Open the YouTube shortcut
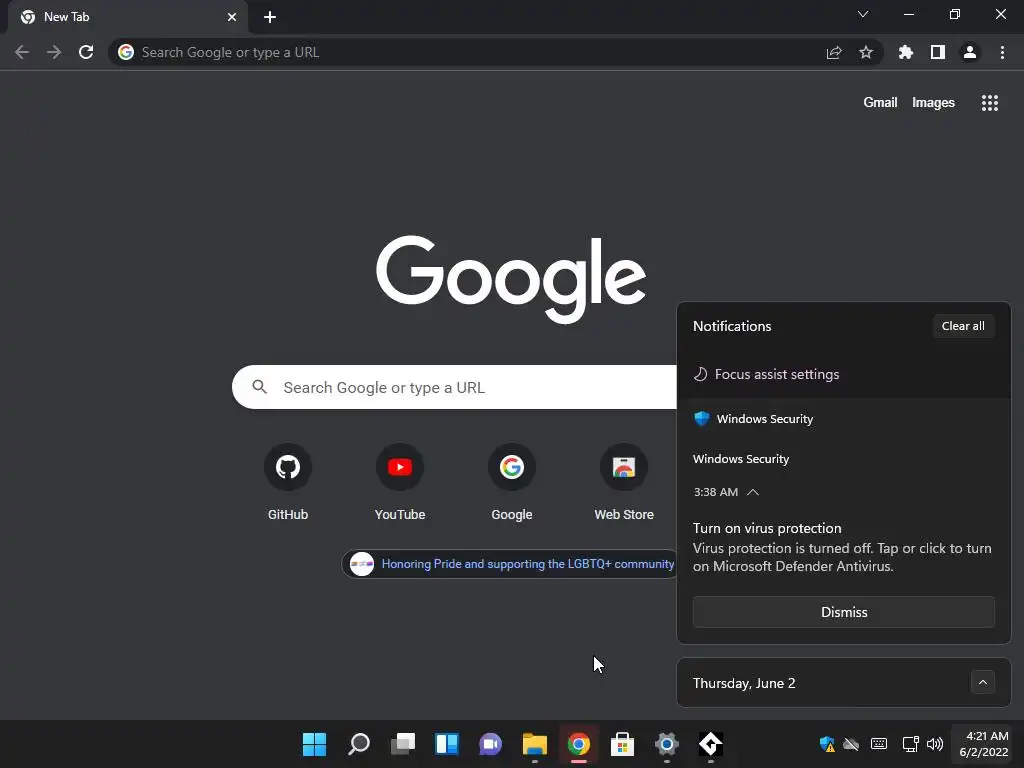The width and height of the screenshot is (1024, 768). tap(400, 483)
